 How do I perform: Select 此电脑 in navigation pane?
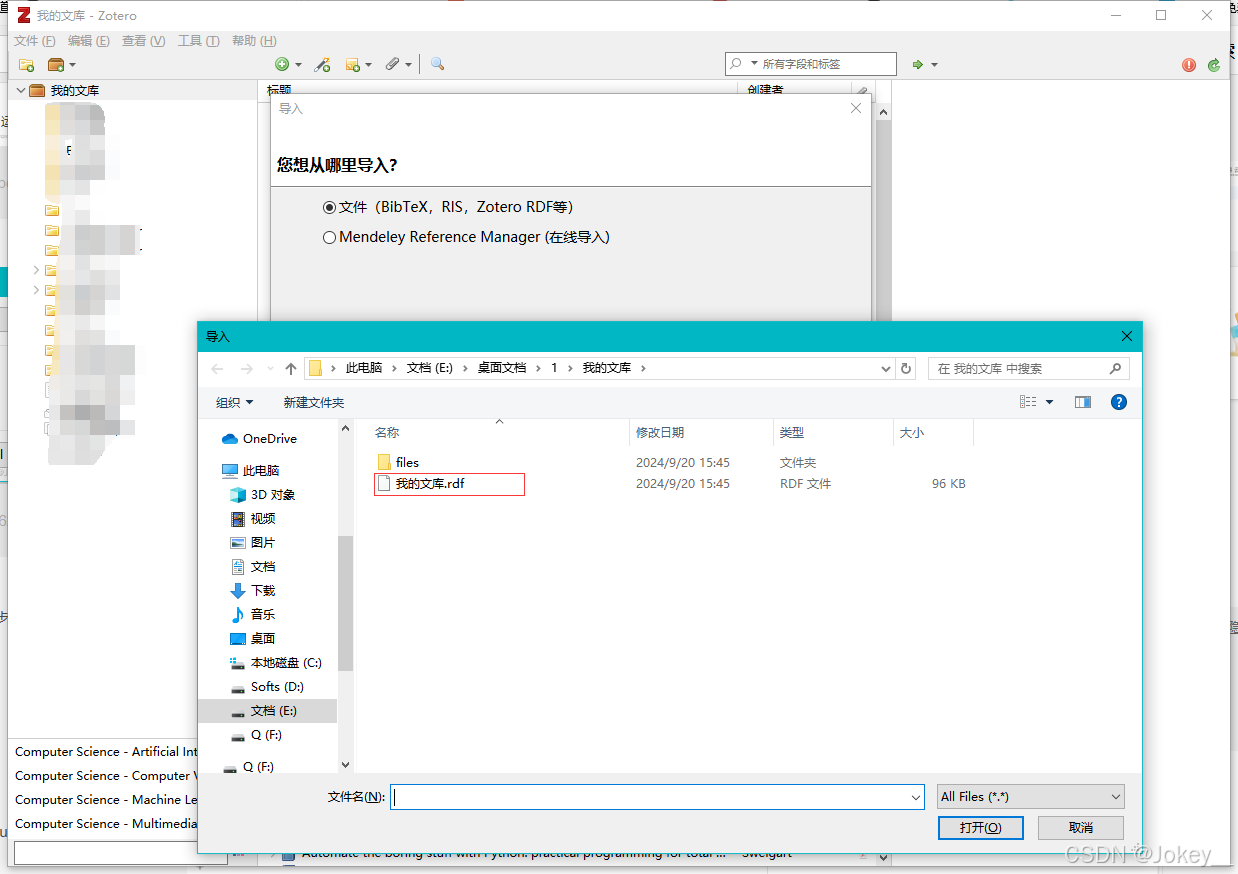click(251, 471)
